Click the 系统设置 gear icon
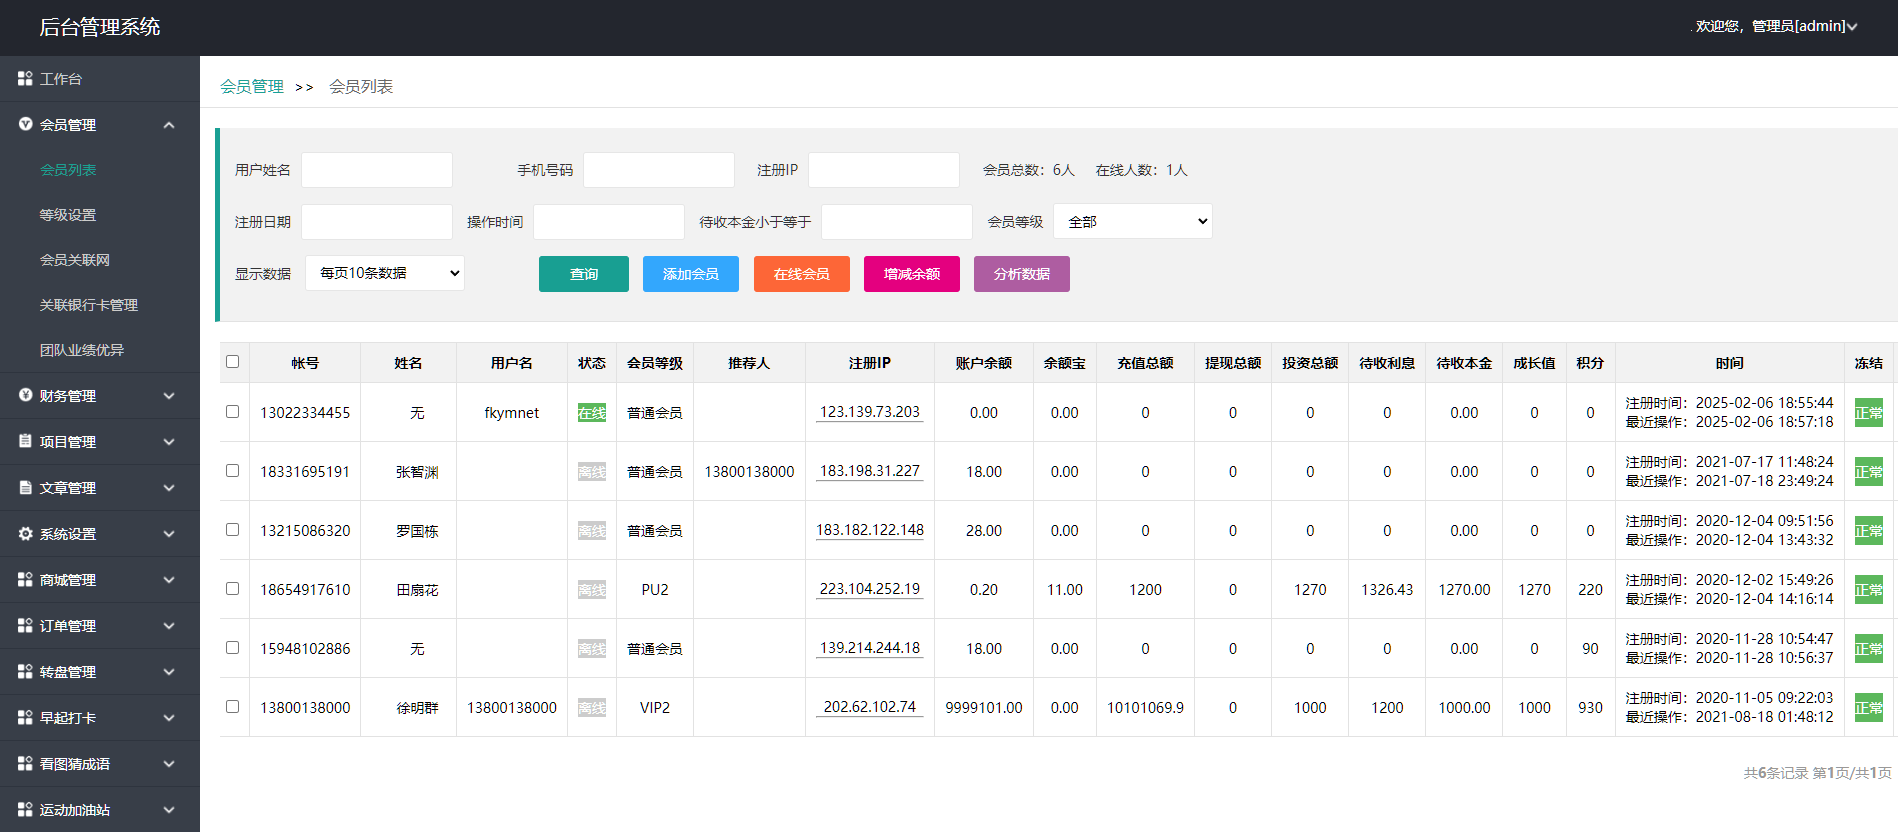This screenshot has height=832, width=1898. pyautogui.click(x=25, y=533)
